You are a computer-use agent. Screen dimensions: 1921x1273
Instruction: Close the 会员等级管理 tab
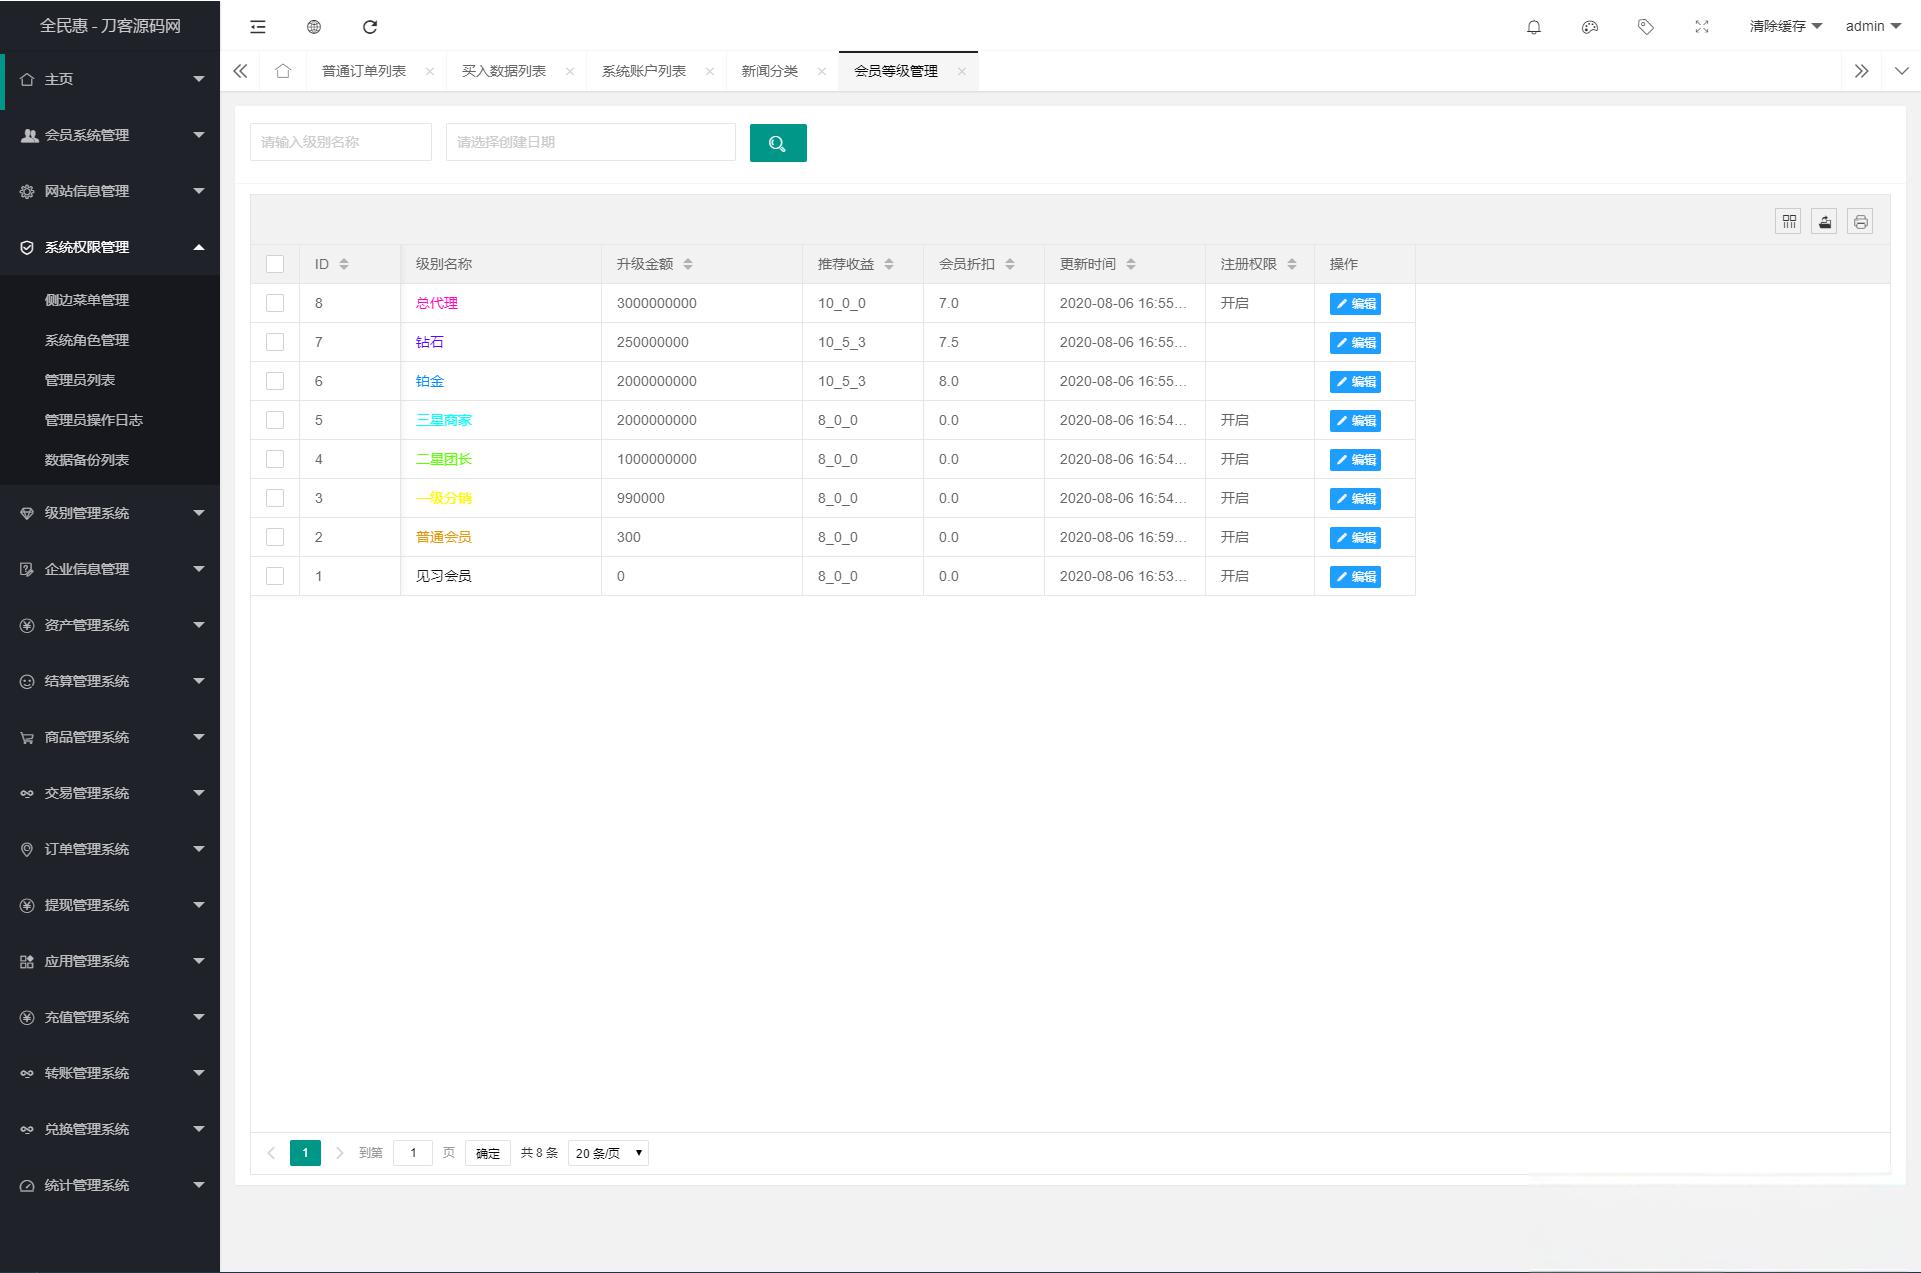pyautogui.click(x=962, y=71)
